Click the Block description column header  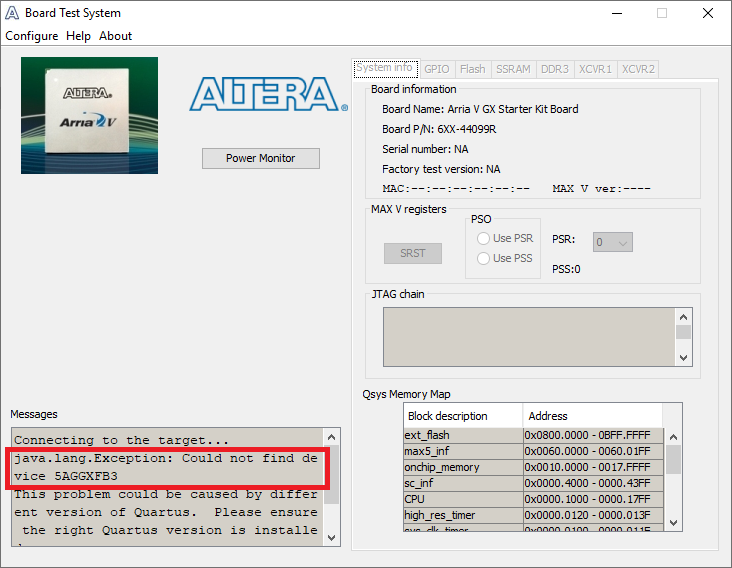pyautogui.click(x=463, y=416)
